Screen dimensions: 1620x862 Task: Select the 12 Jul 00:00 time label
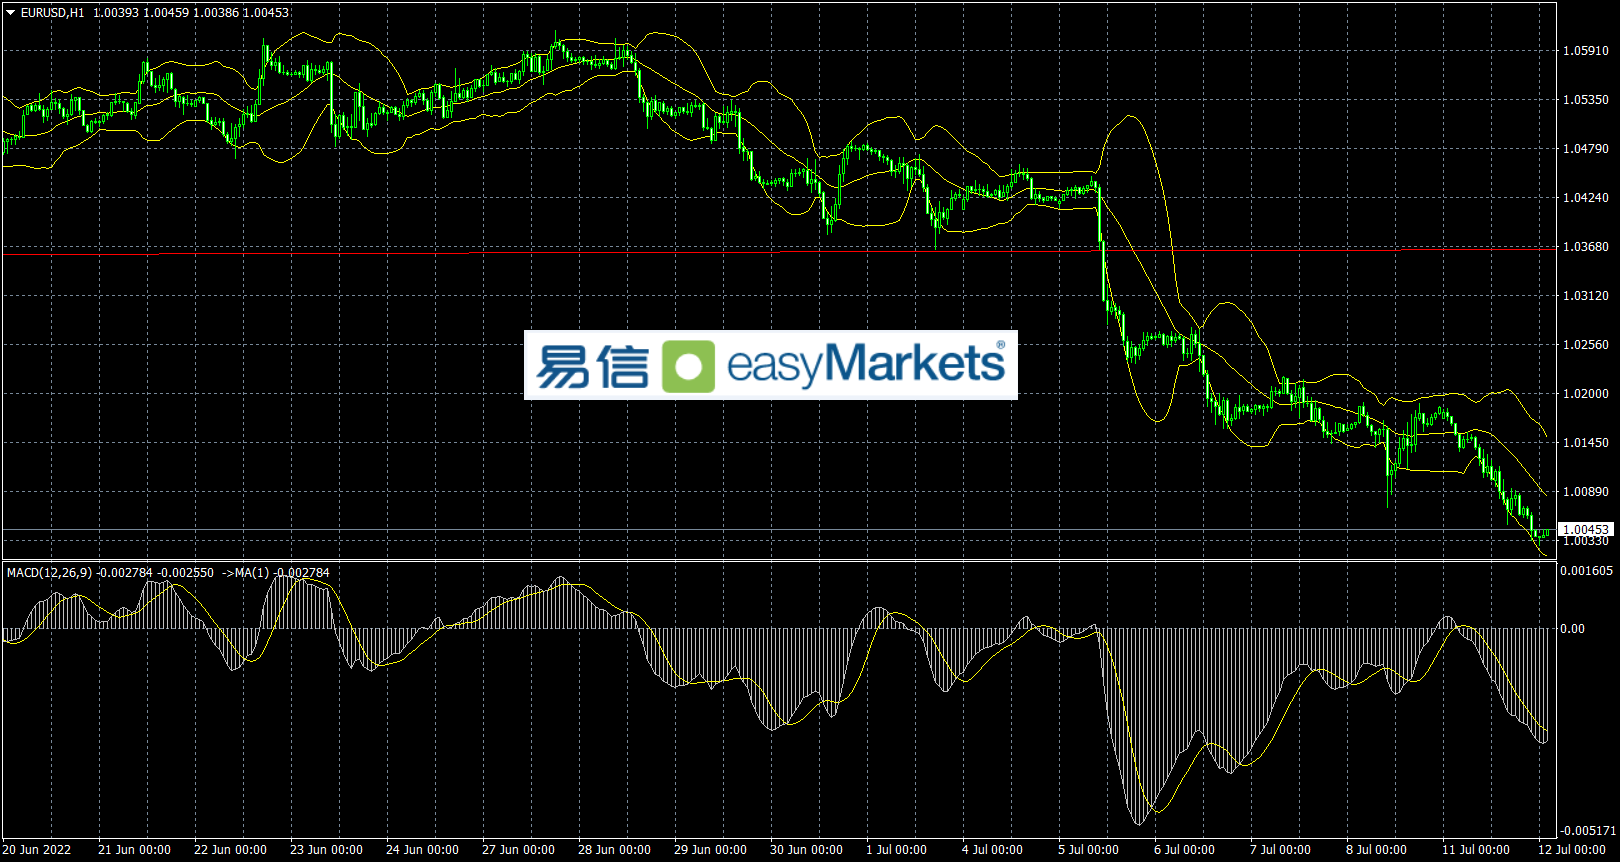click(x=1571, y=850)
